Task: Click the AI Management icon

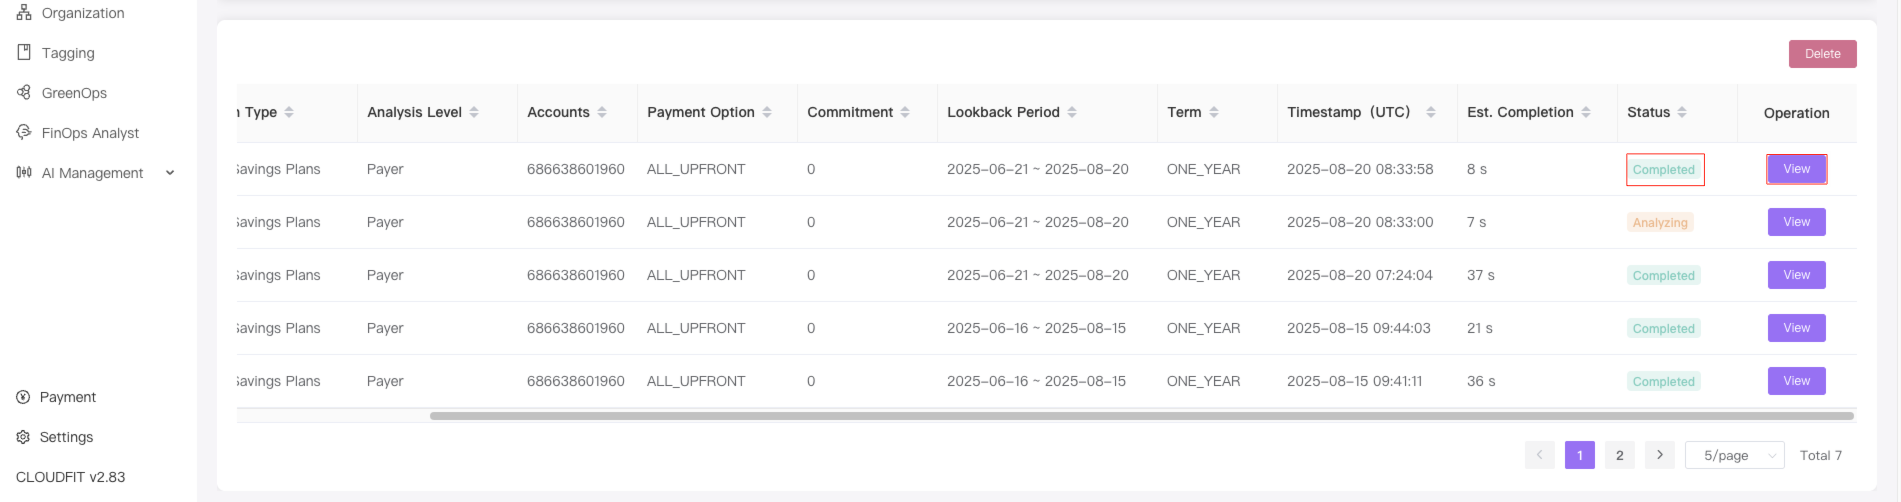Action: (x=24, y=172)
